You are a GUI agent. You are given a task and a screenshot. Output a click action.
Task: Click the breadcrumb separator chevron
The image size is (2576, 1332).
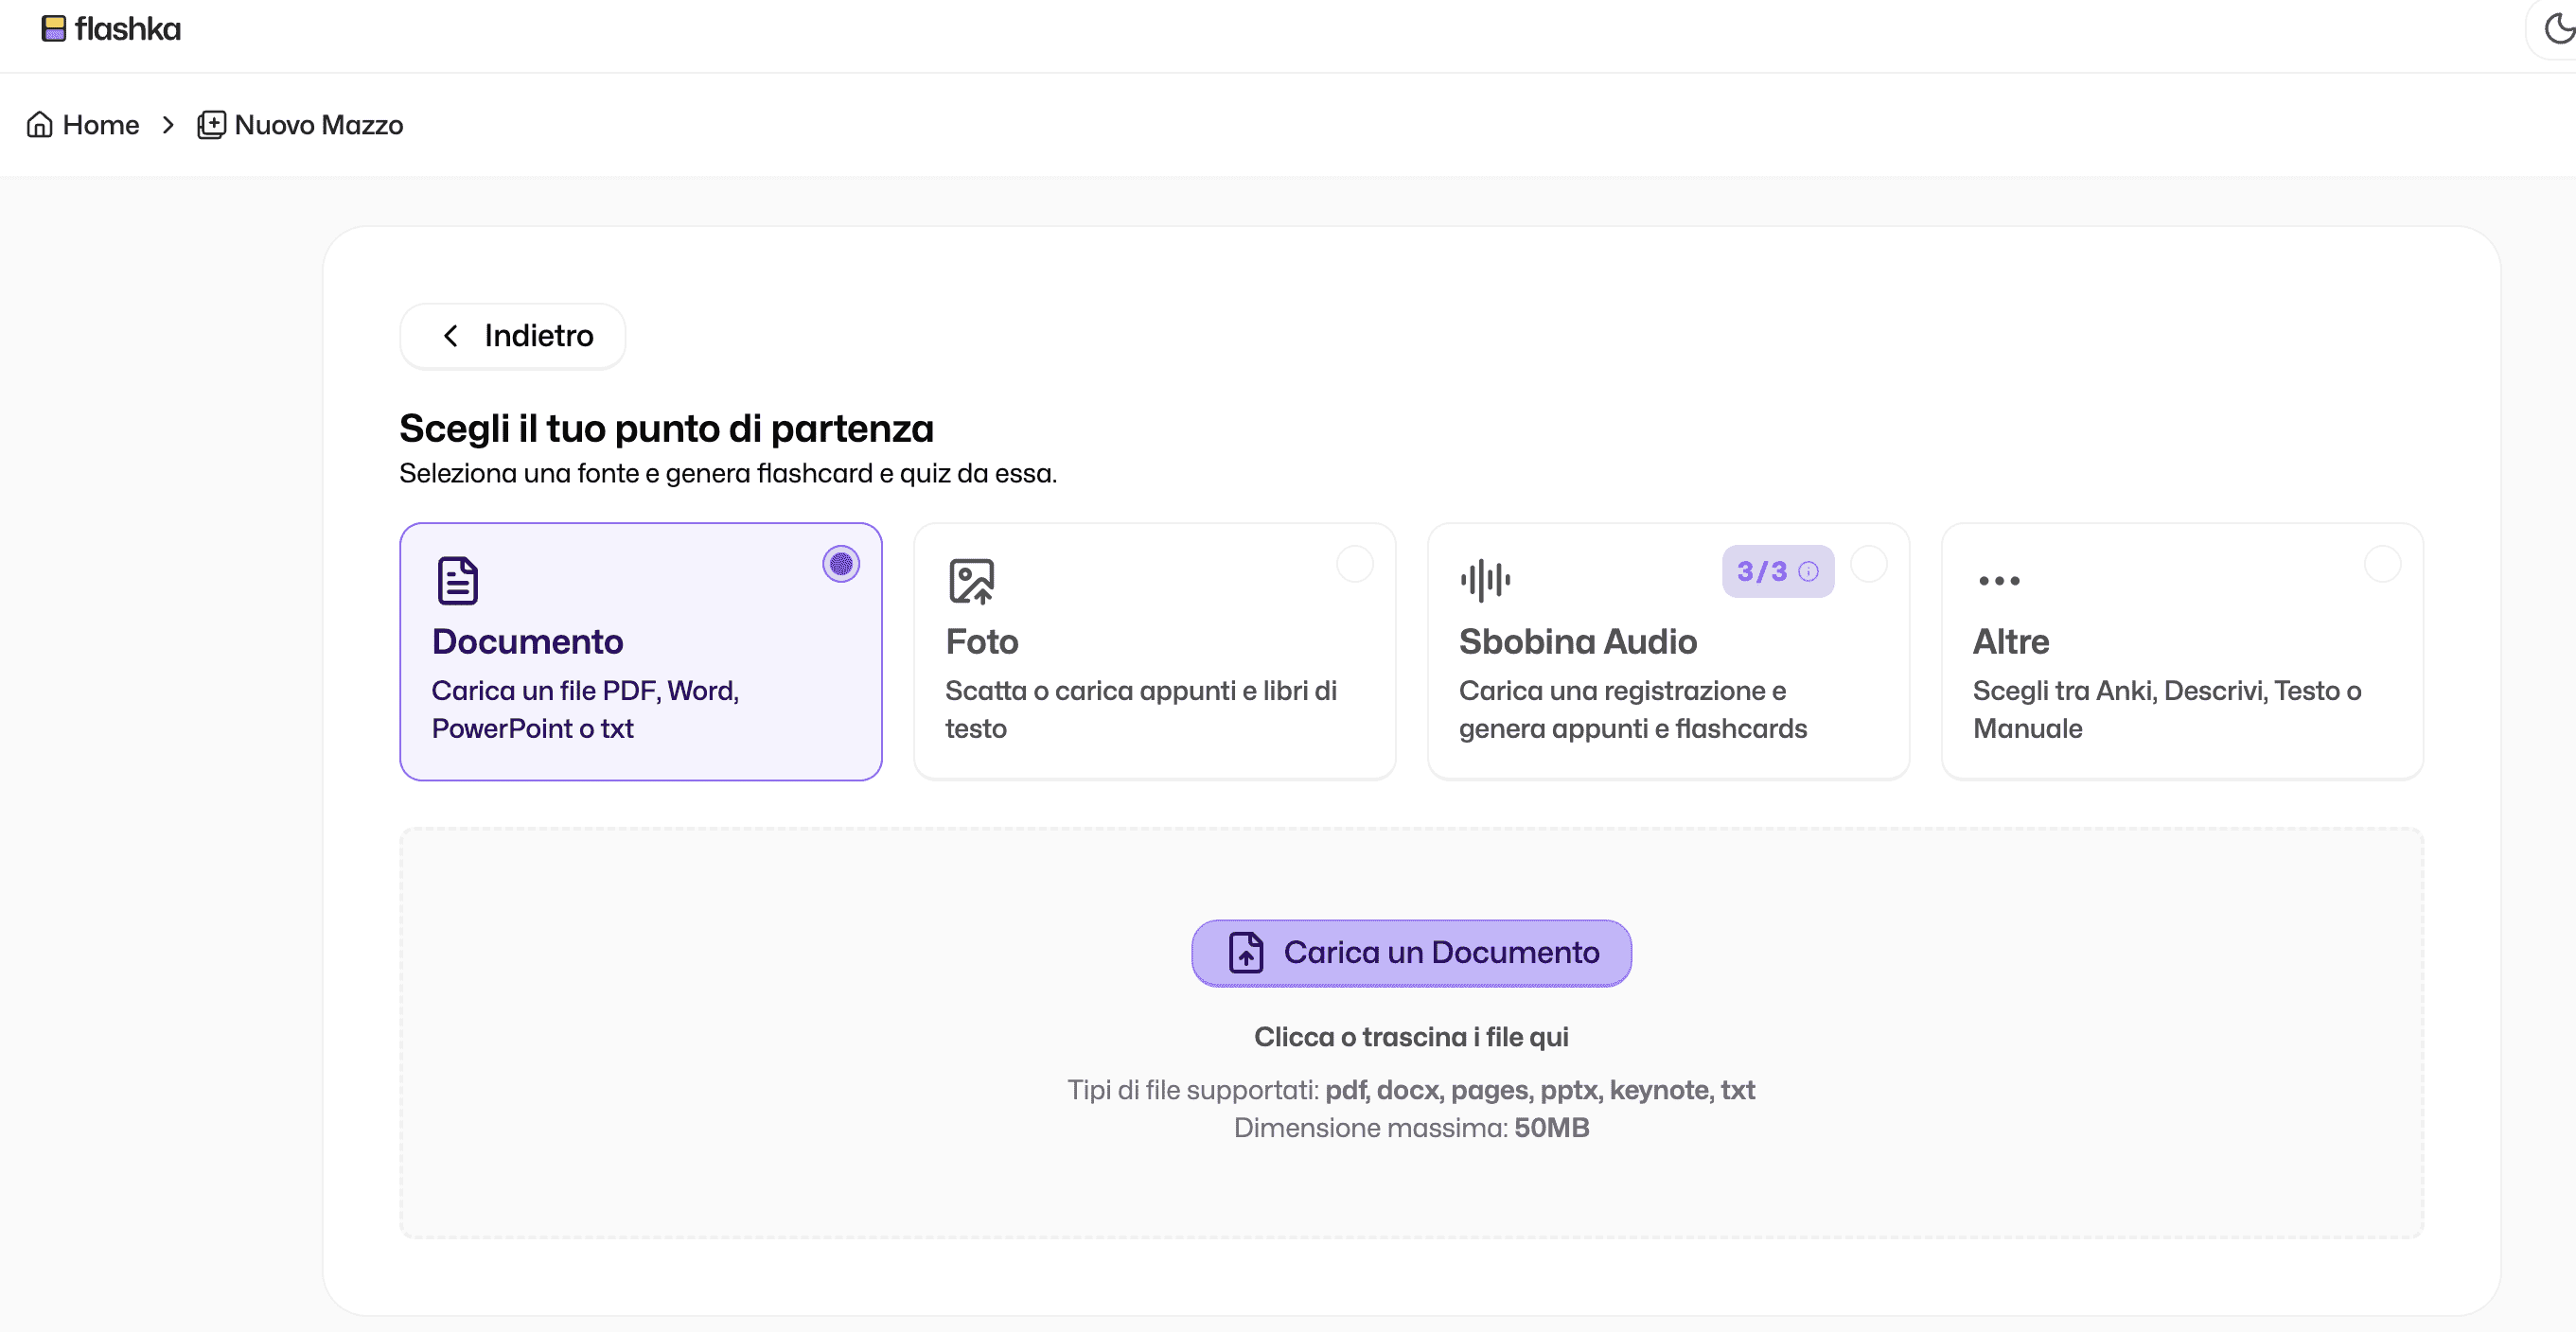coord(168,124)
